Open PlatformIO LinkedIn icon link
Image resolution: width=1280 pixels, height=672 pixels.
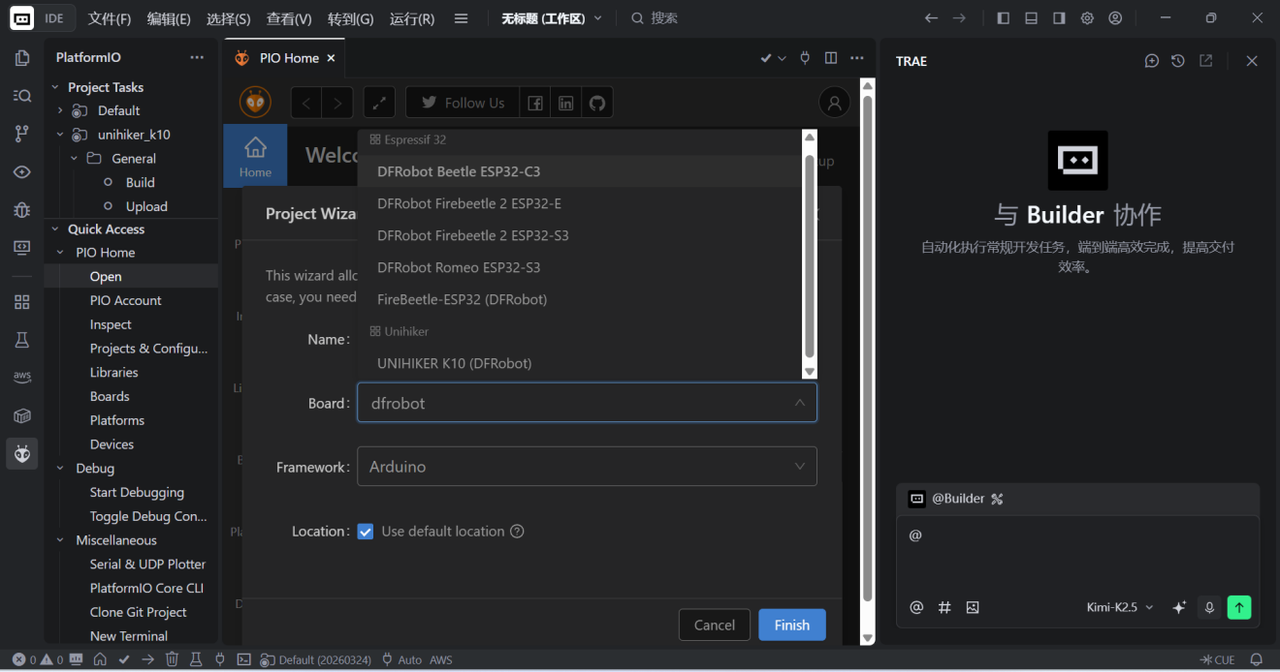point(566,103)
